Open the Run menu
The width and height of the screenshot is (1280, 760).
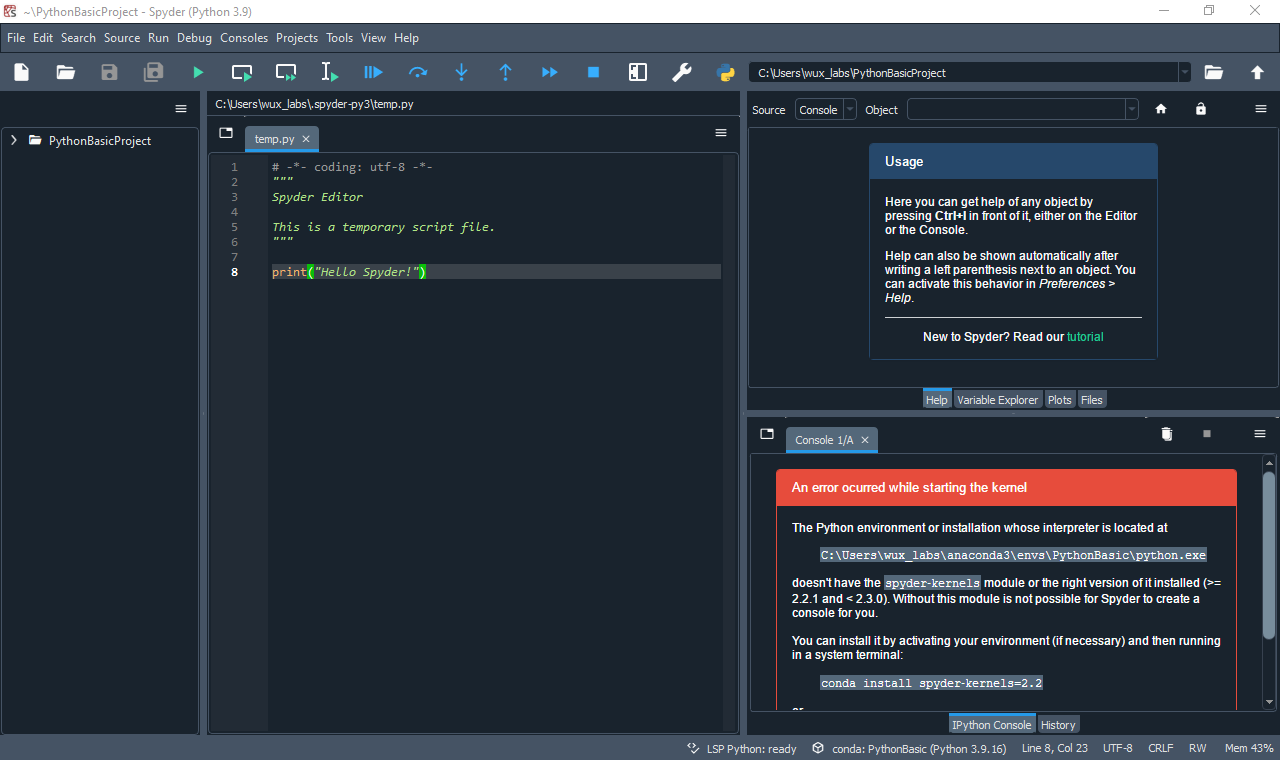click(x=158, y=38)
